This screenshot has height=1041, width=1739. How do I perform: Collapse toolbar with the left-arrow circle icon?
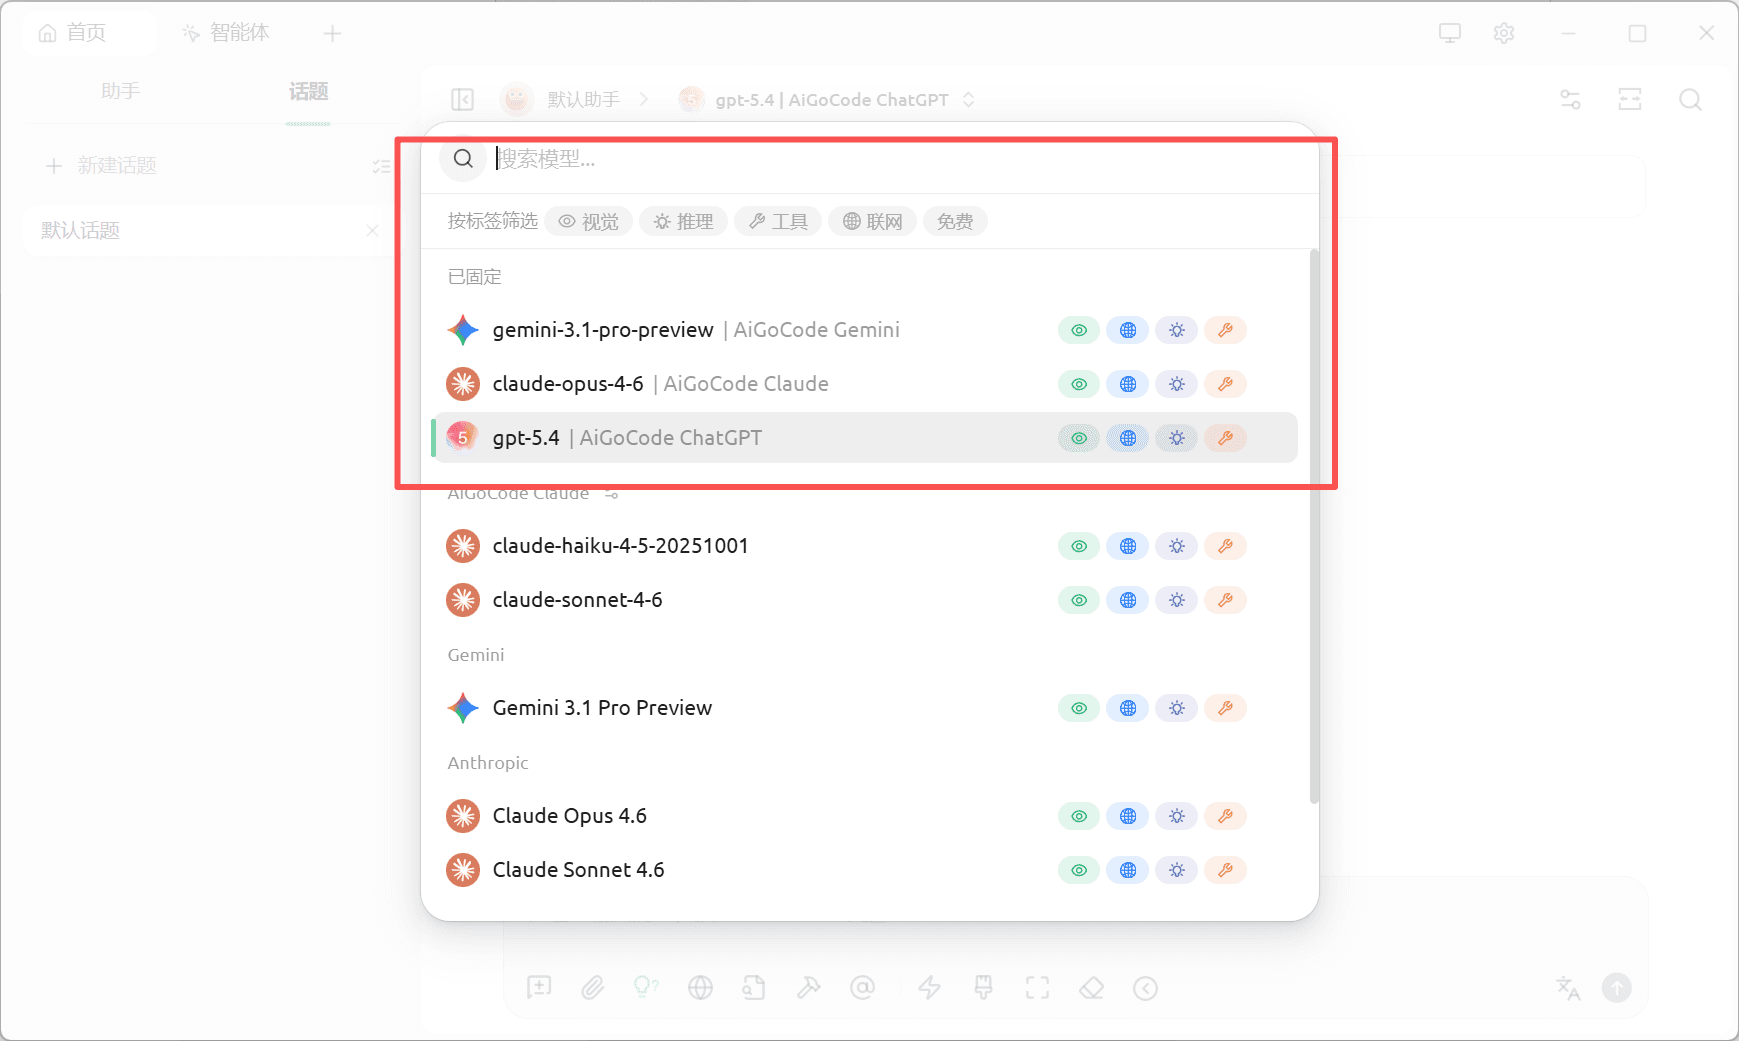(1145, 988)
